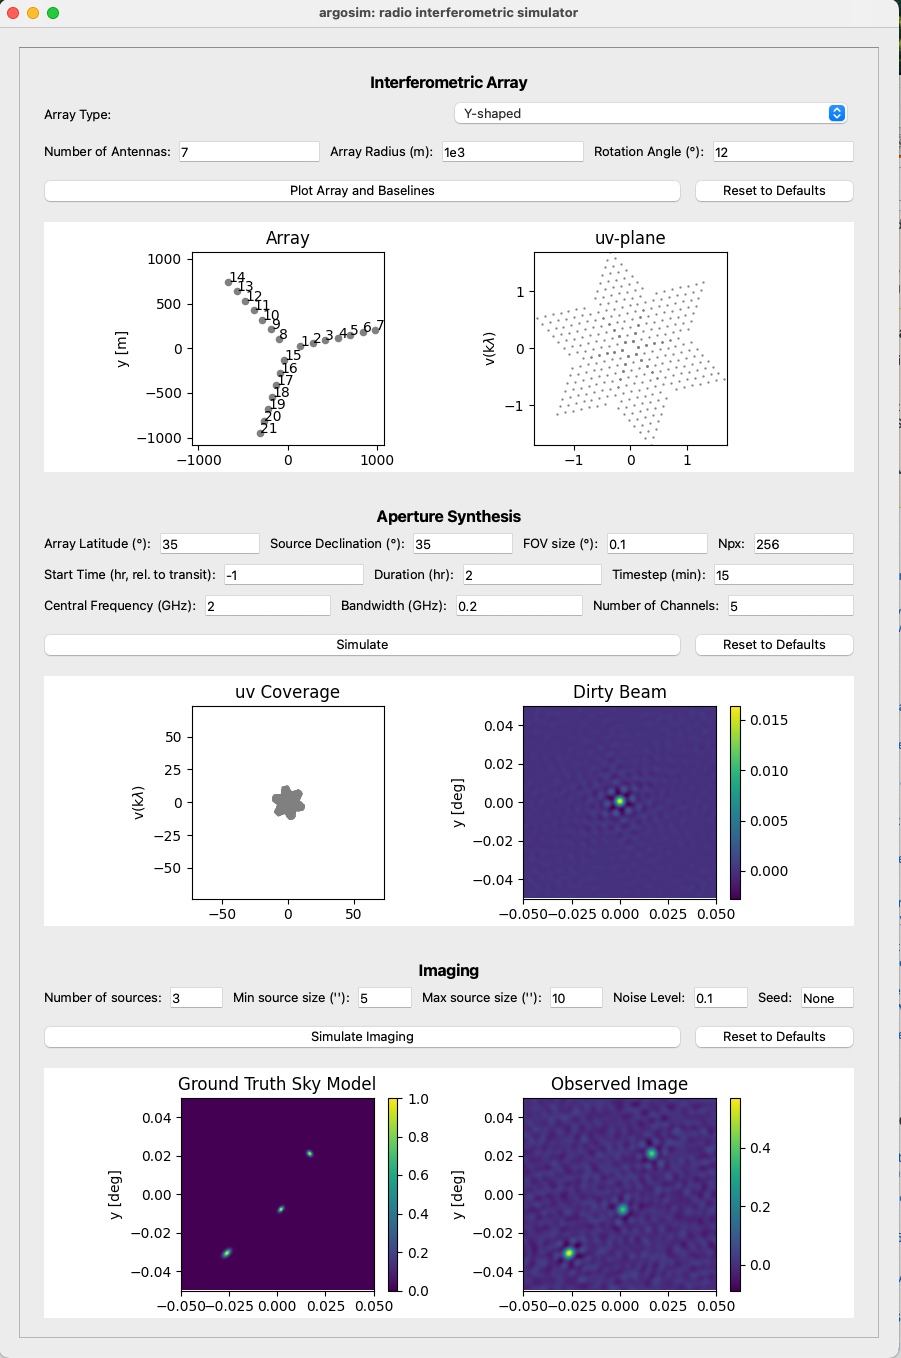This screenshot has height=1358, width=901.
Task: Click the Noise Level input field
Action: point(721,998)
